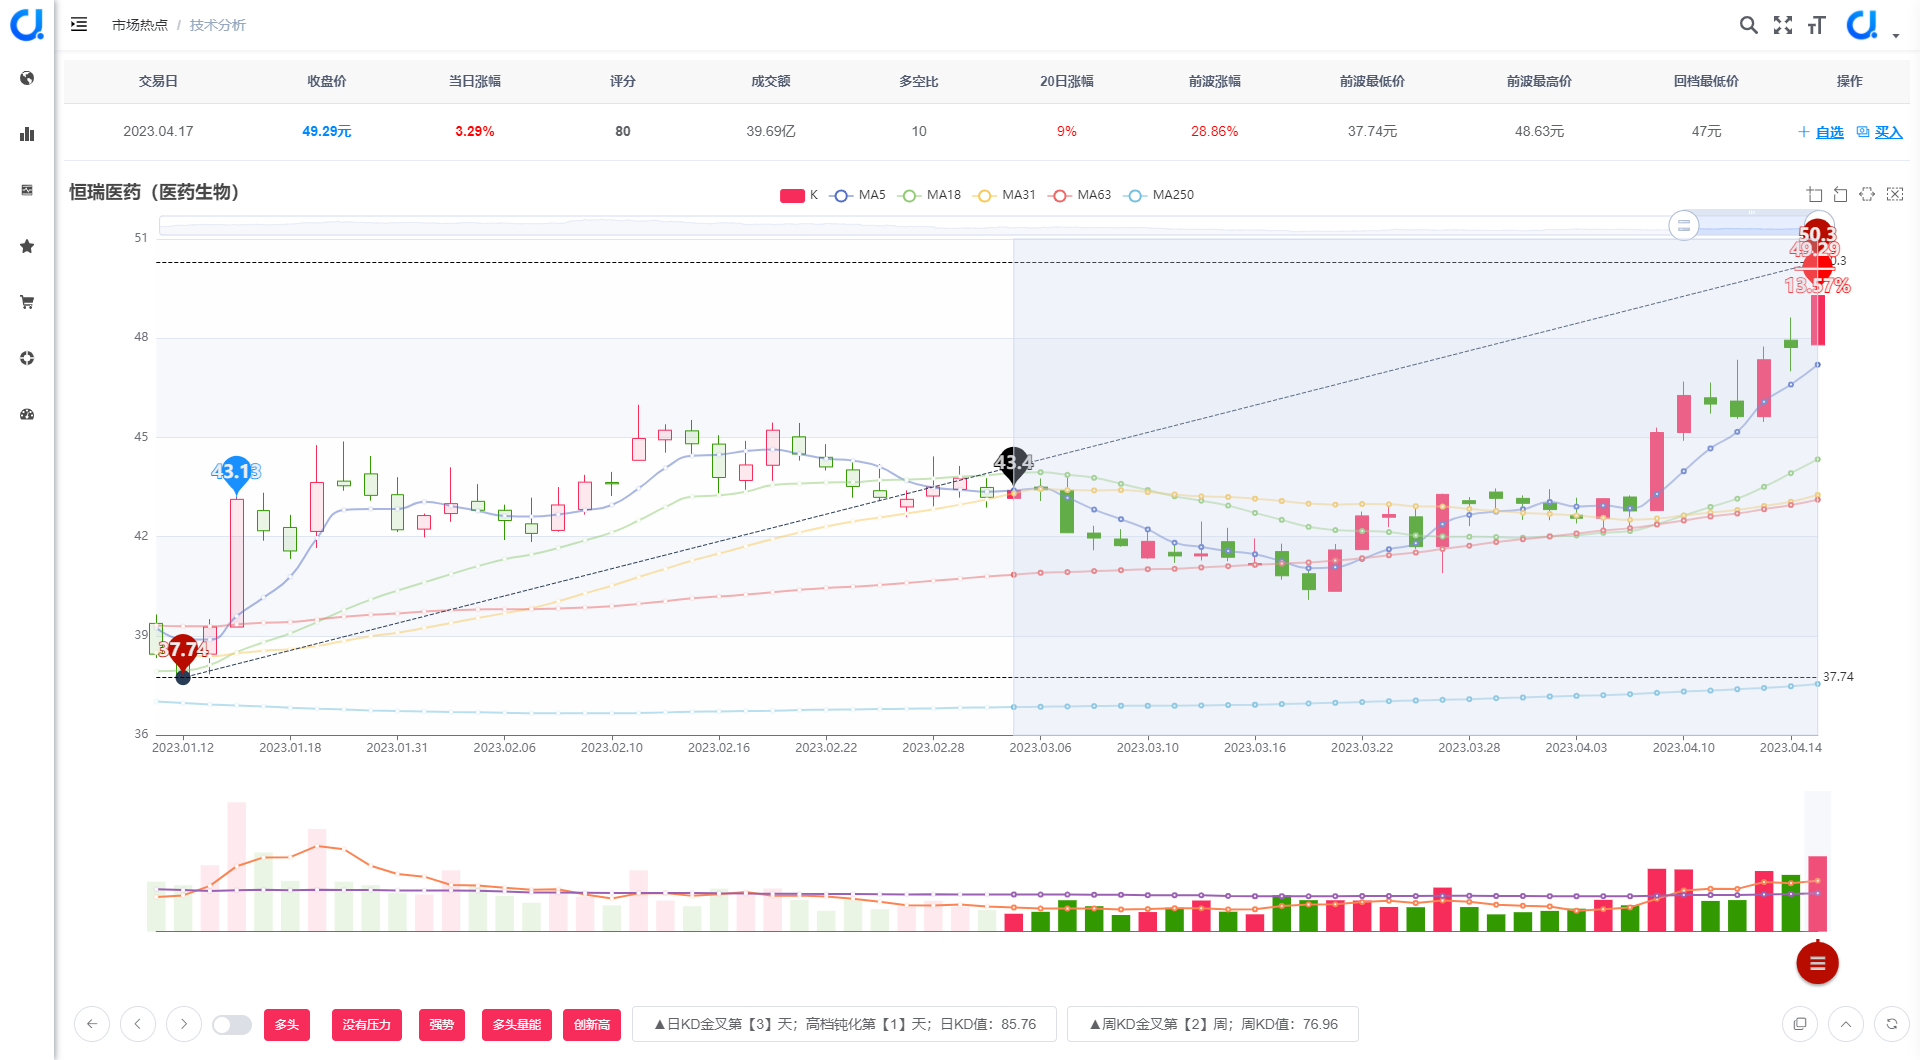
Task: Expand the avatar dropdown caret
Action: (1896, 36)
